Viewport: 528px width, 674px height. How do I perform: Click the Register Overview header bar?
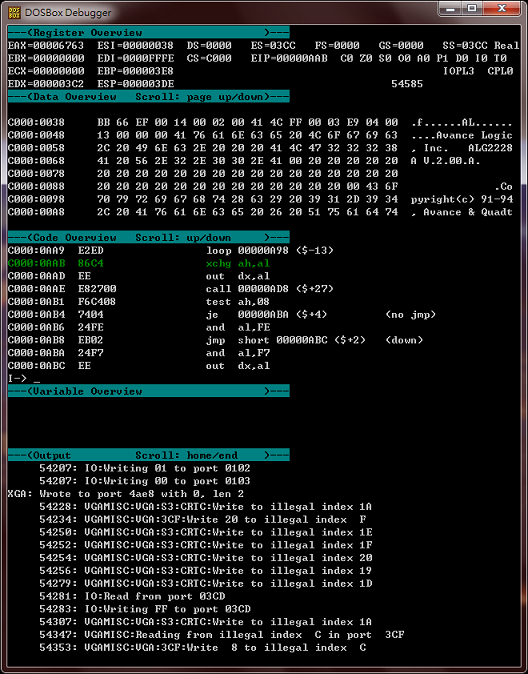click(x=148, y=33)
